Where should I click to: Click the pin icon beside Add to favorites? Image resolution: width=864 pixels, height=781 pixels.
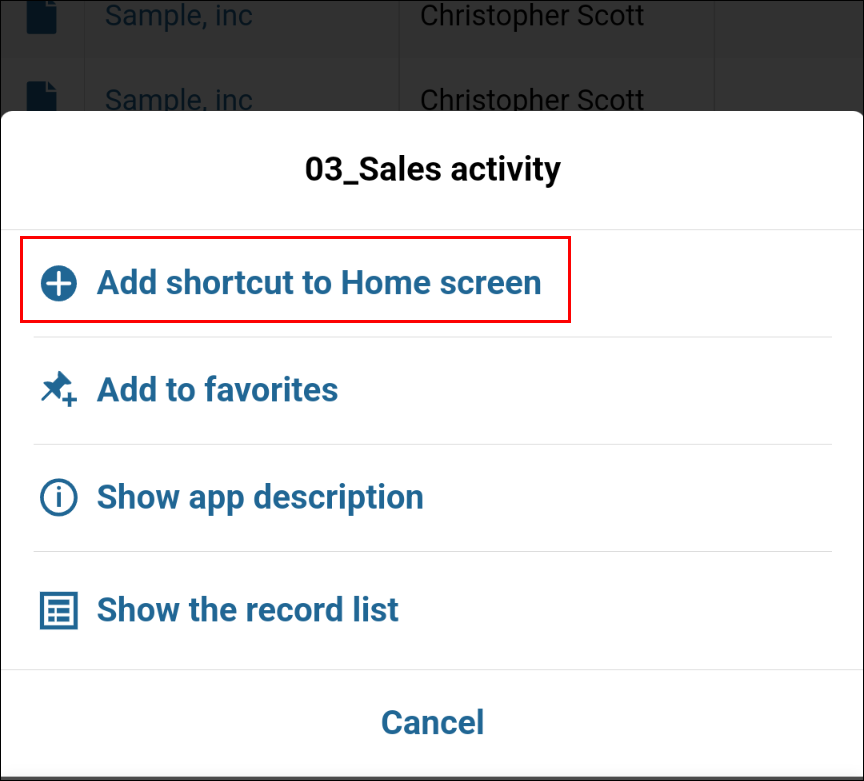(58, 389)
